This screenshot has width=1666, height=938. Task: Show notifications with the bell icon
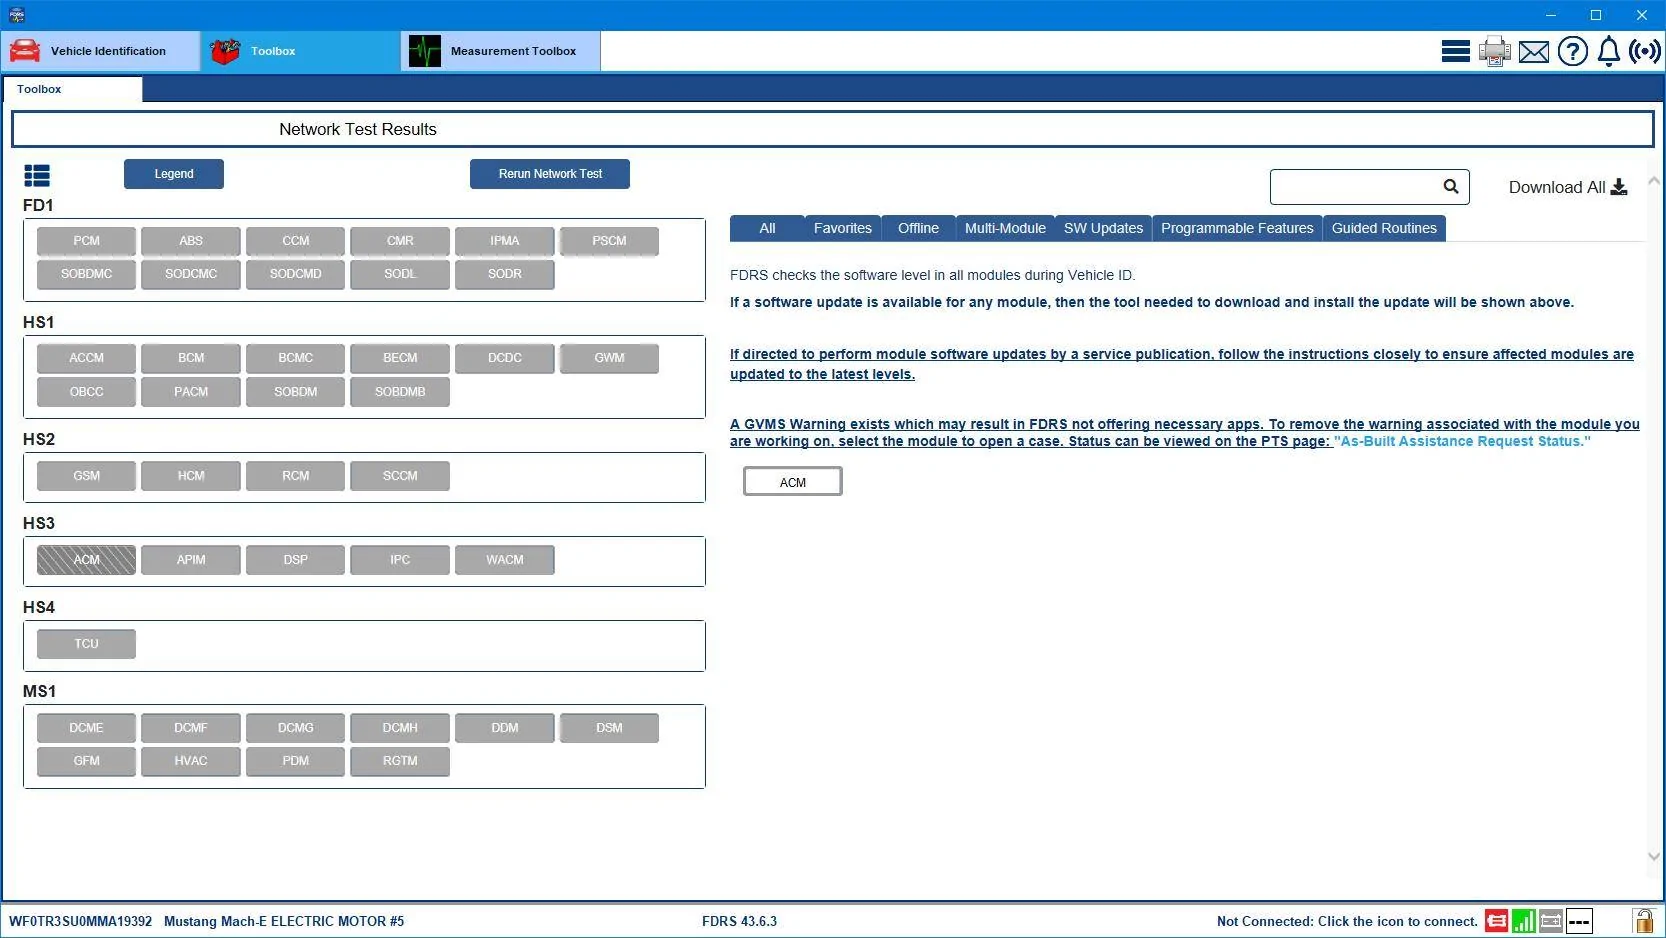pos(1609,51)
